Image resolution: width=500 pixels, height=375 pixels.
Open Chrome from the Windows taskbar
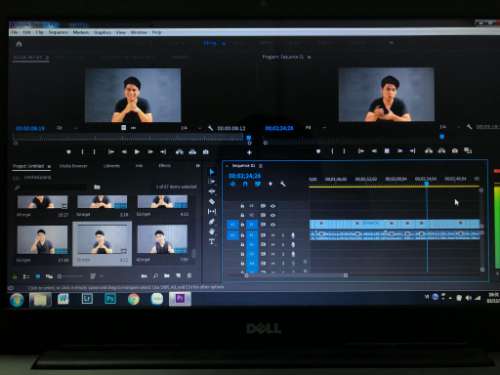click(x=133, y=299)
